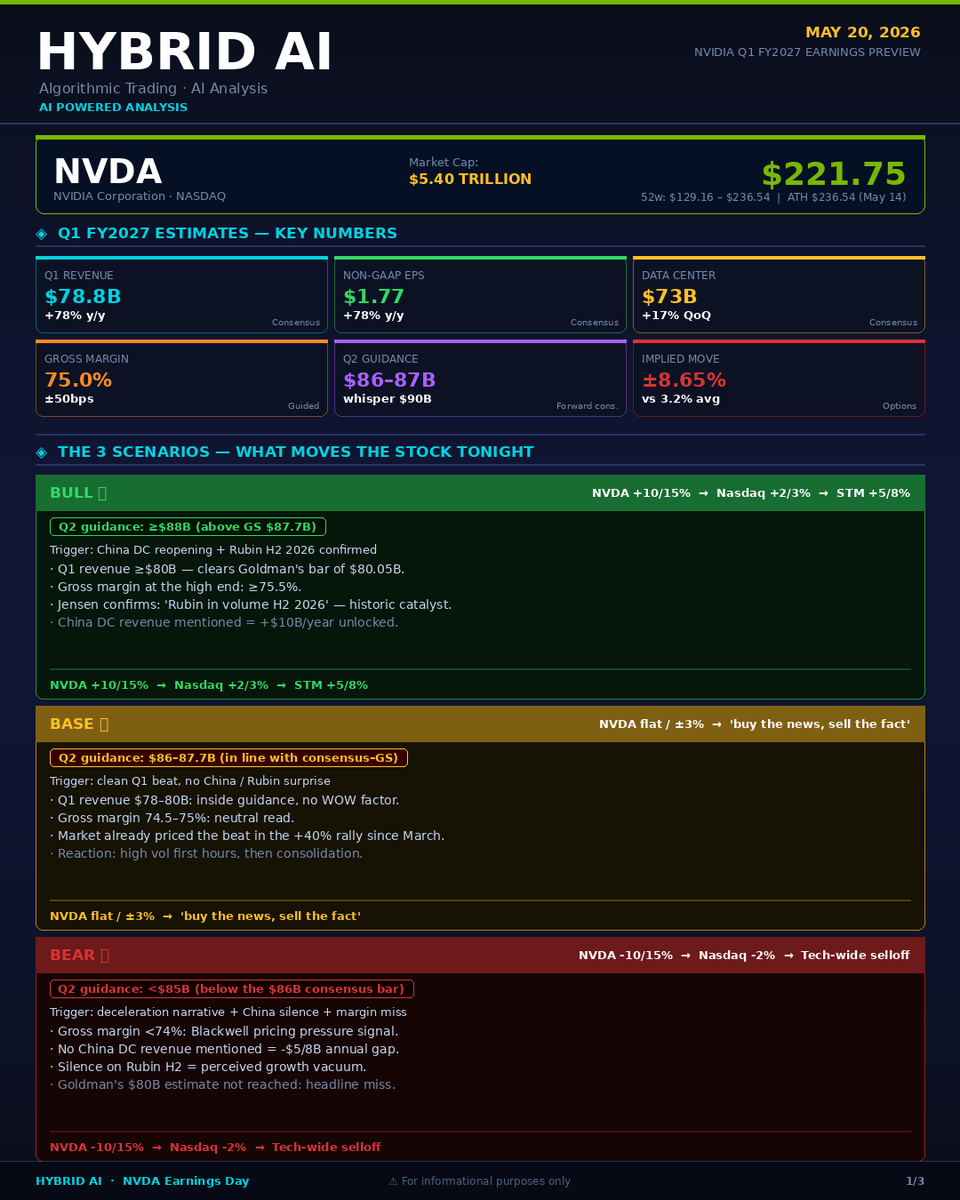Click the 'Q2 guidance: ≥$88B' green pill
The width and height of the screenshot is (960, 1200).
click(188, 527)
